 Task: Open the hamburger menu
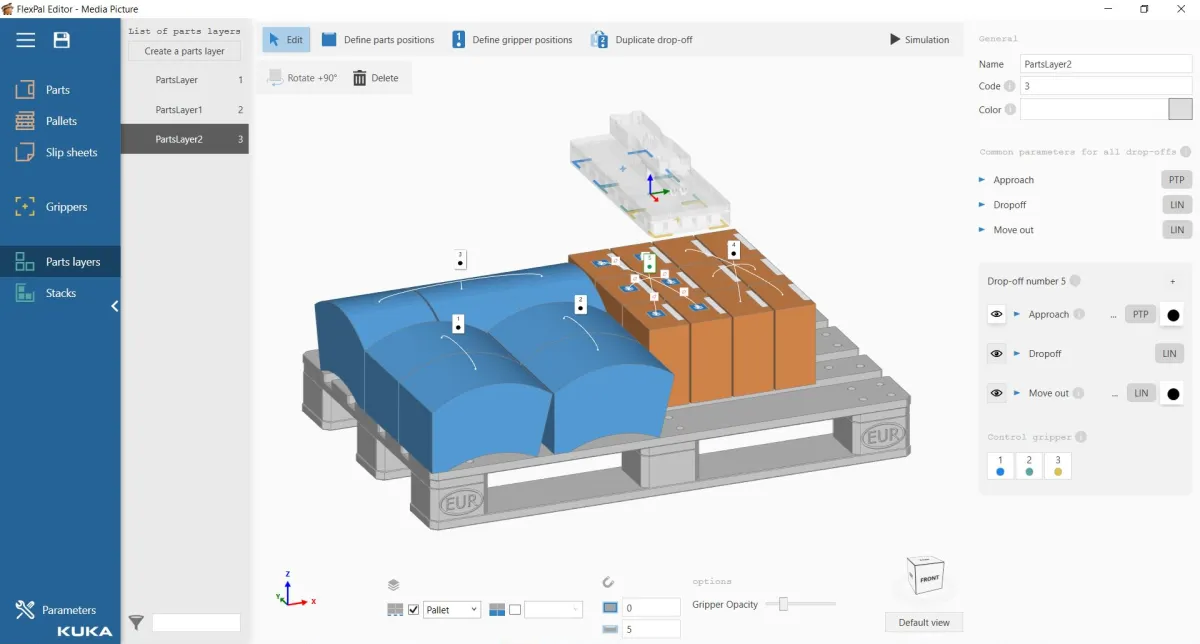[26, 40]
